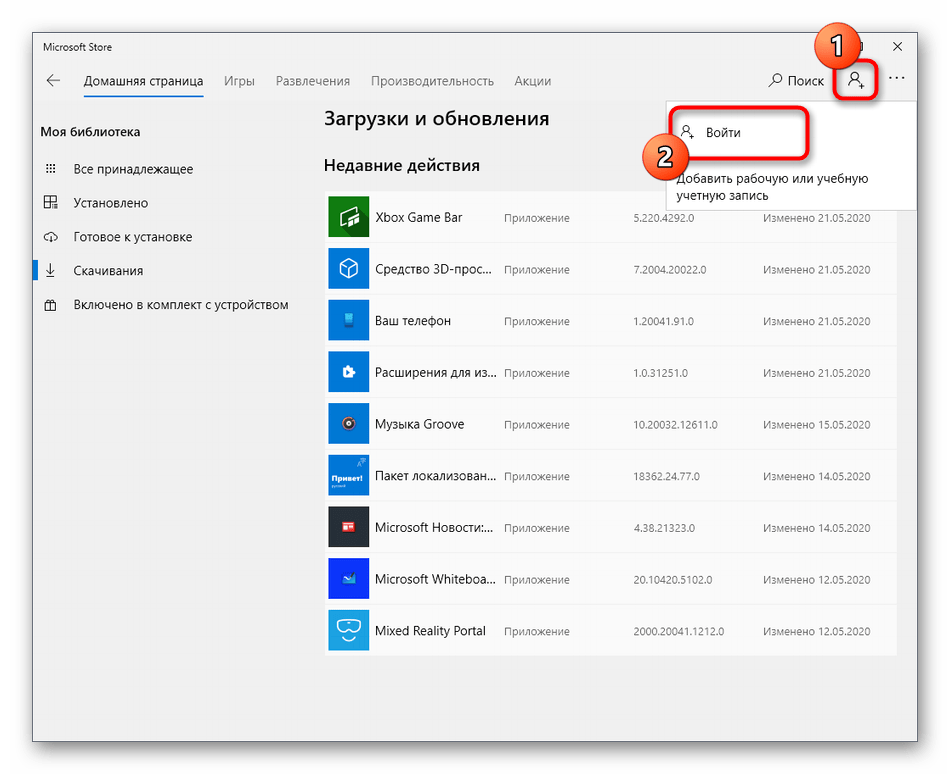Click the 3D viewer app icon
This screenshot has width=950, height=774.
point(348,269)
